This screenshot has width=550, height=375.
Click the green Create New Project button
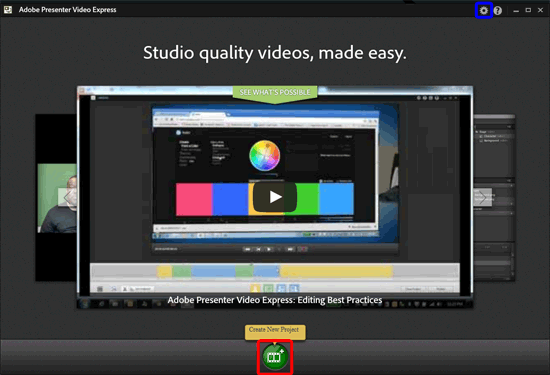click(x=275, y=357)
